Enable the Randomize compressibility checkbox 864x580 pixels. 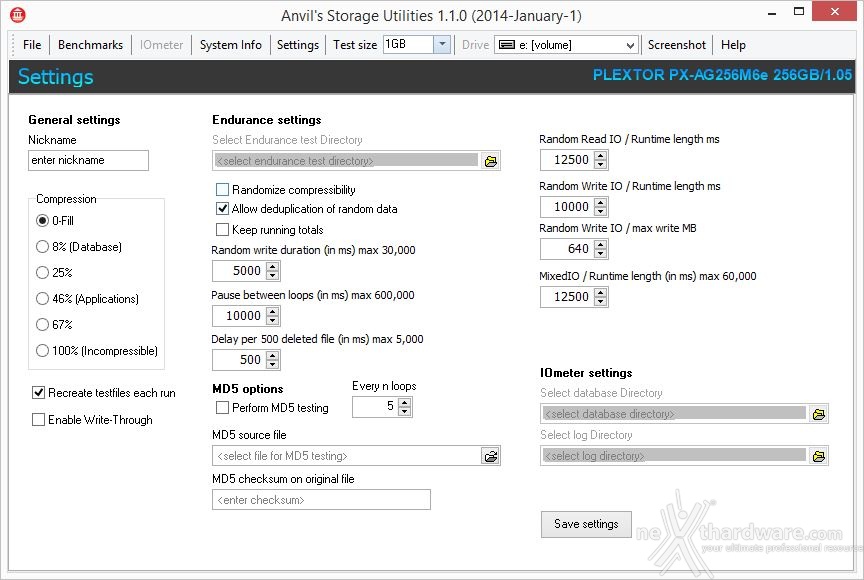[223, 190]
